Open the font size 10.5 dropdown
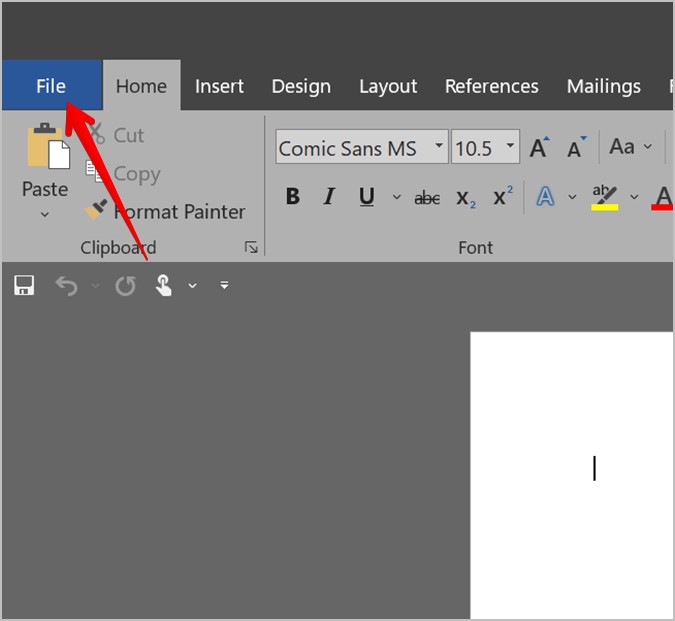The image size is (675, 621). click(510, 148)
